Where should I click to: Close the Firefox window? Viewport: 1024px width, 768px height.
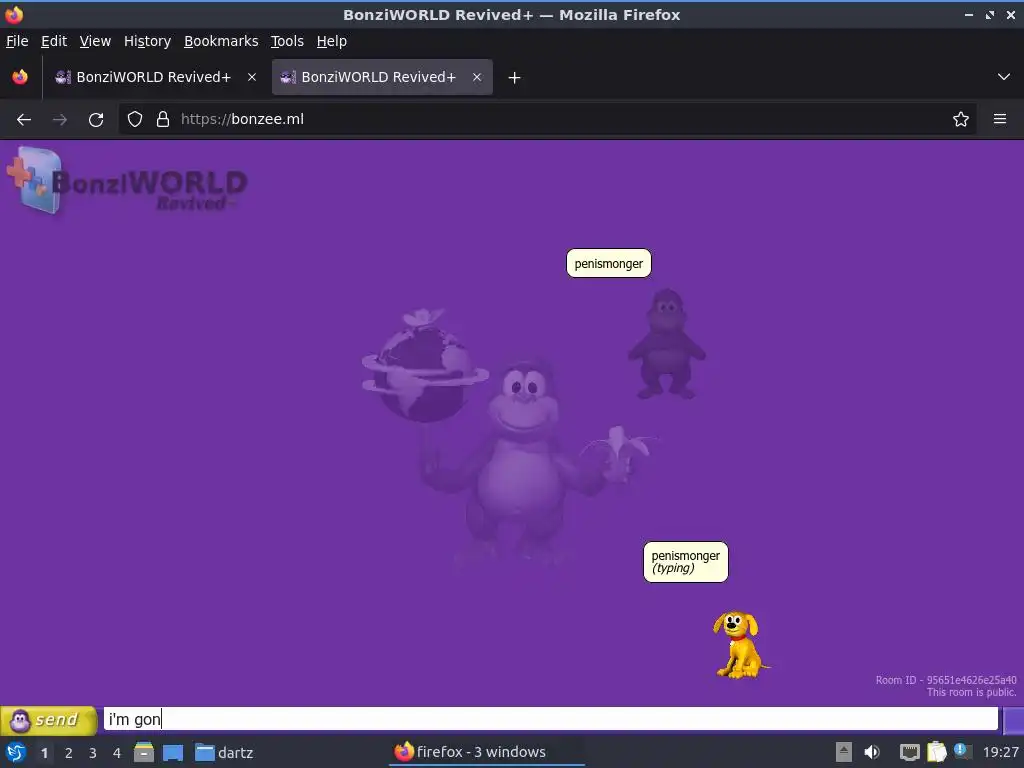1010,14
